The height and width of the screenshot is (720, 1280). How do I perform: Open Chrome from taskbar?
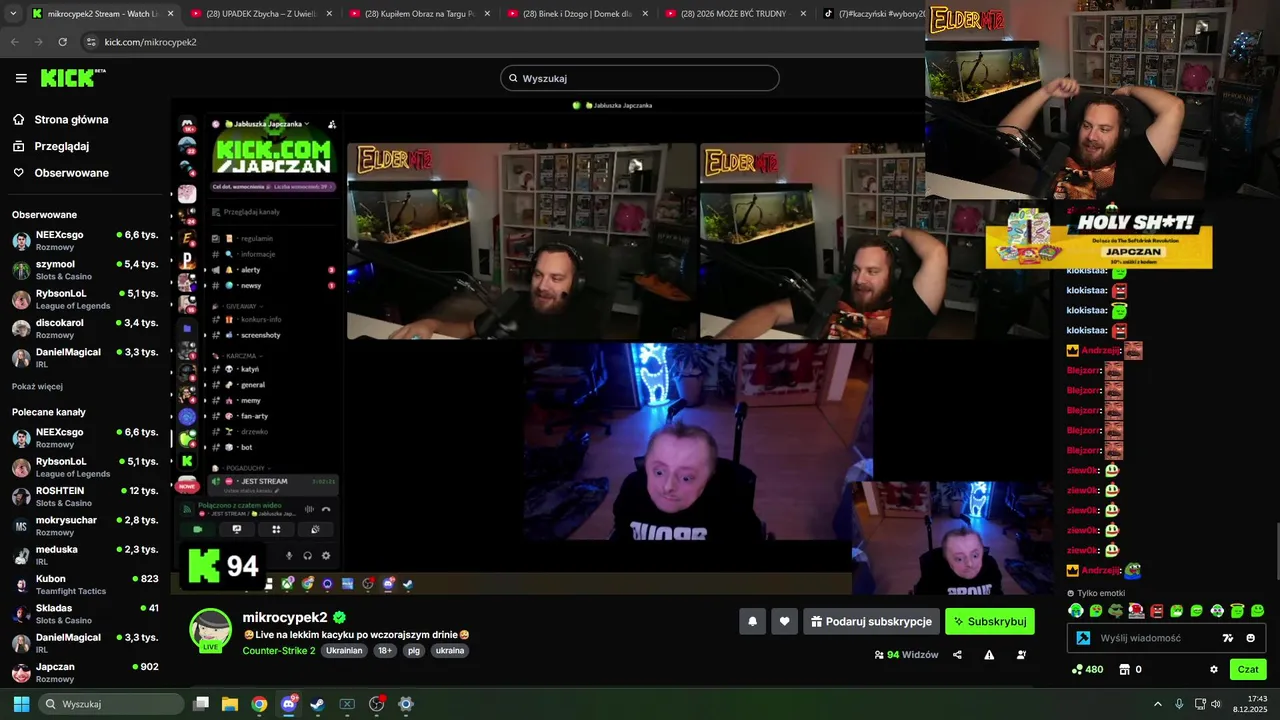[259, 704]
